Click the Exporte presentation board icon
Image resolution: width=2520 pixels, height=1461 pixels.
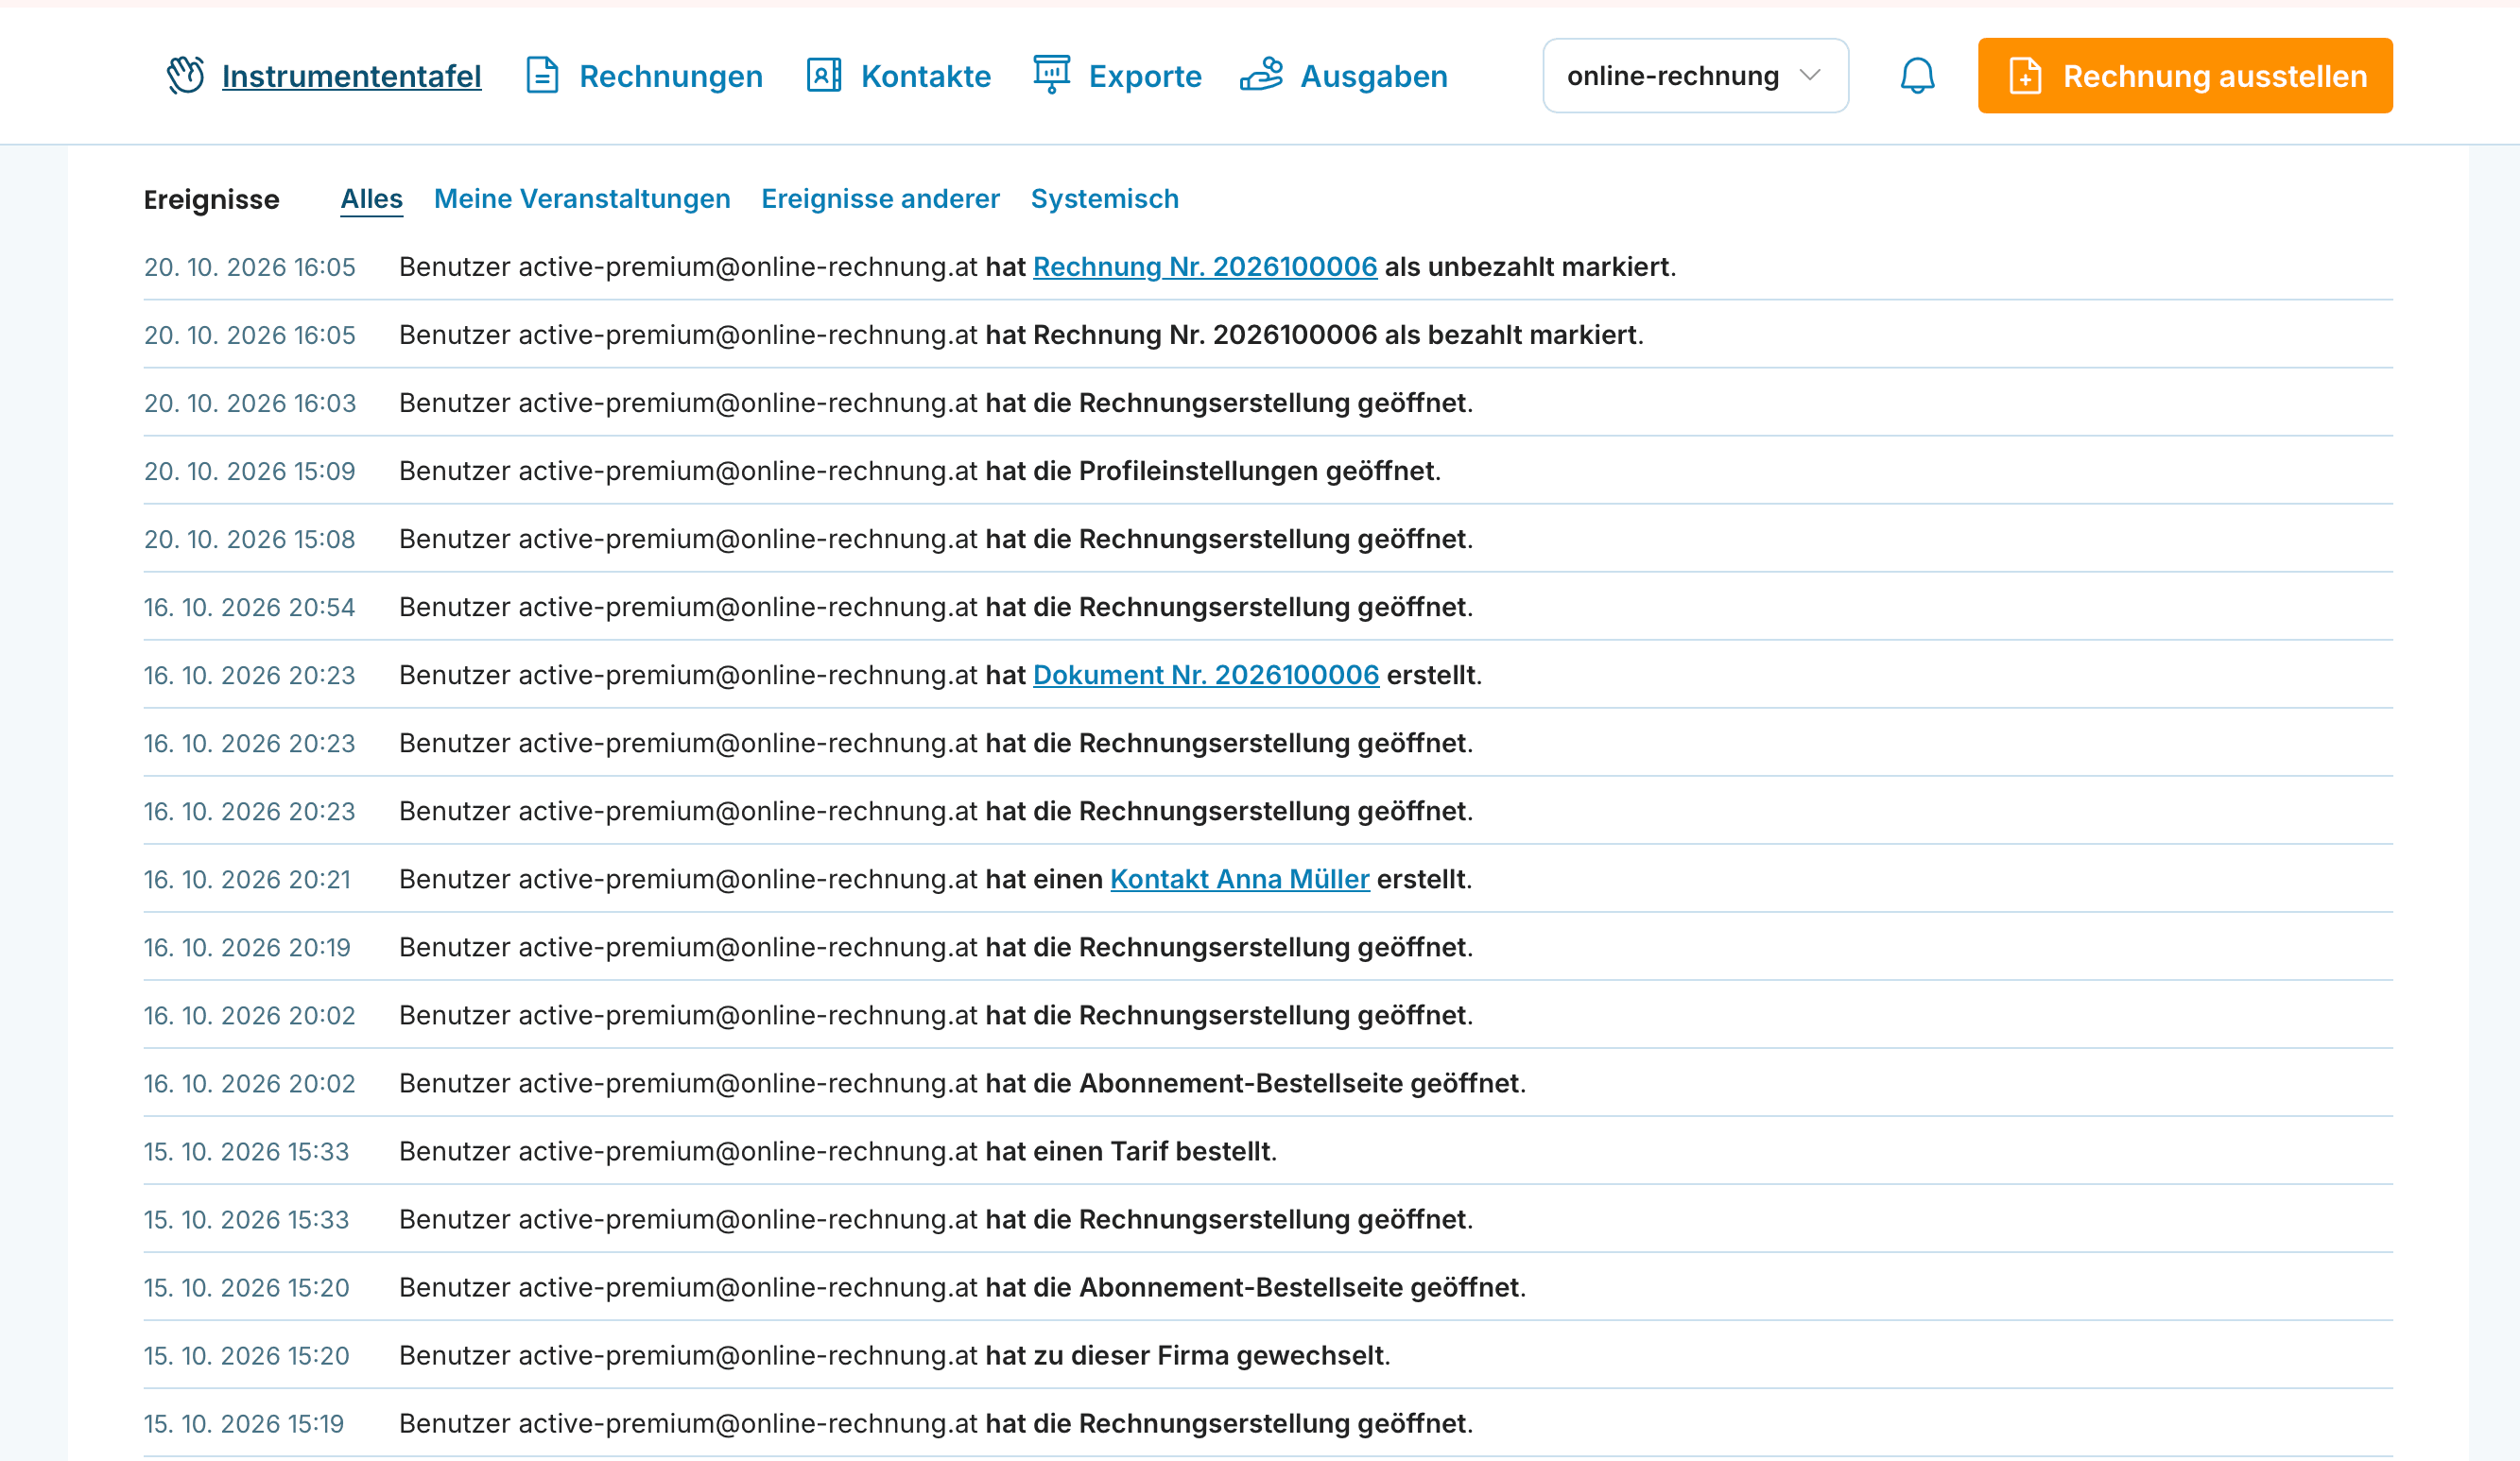click(1051, 76)
